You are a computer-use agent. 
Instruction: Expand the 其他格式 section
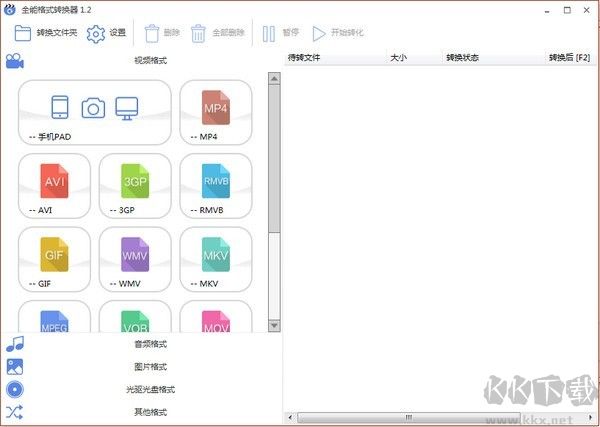click(141, 412)
